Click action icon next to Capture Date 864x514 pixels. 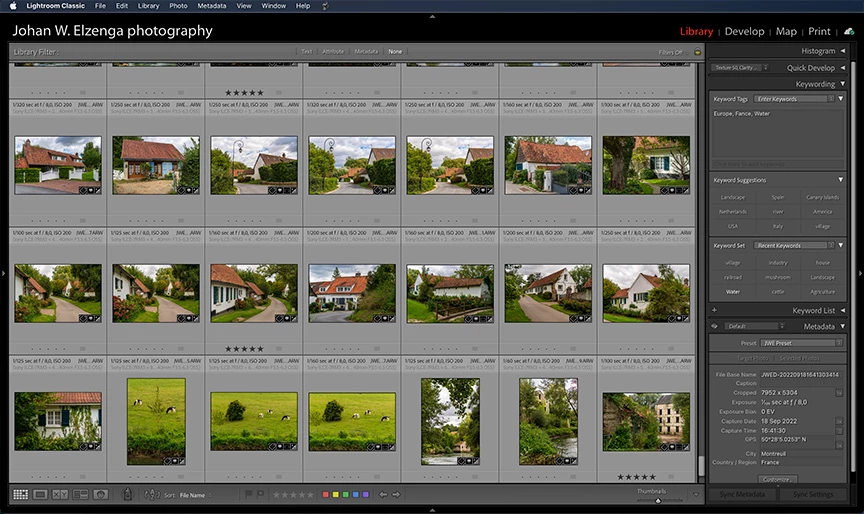[x=839, y=421]
